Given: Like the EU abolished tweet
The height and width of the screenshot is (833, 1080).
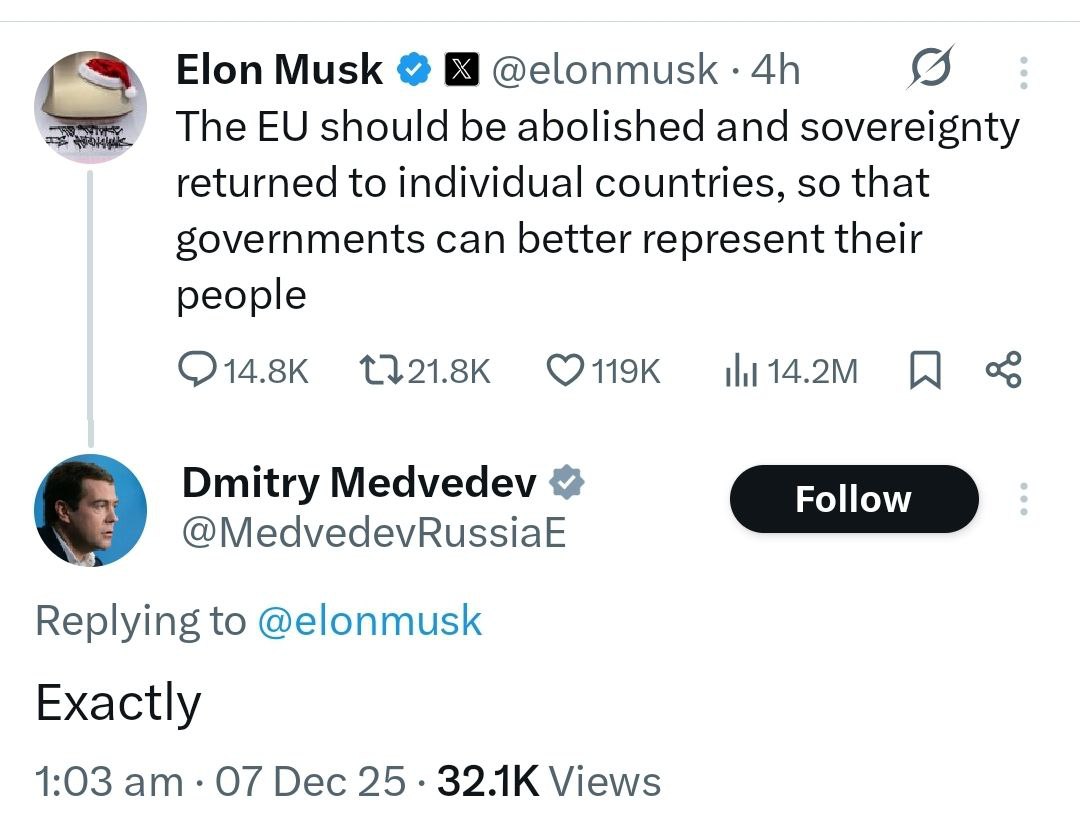Looking at the screenshot, I should pyautogui.click(x=565, y=371).
